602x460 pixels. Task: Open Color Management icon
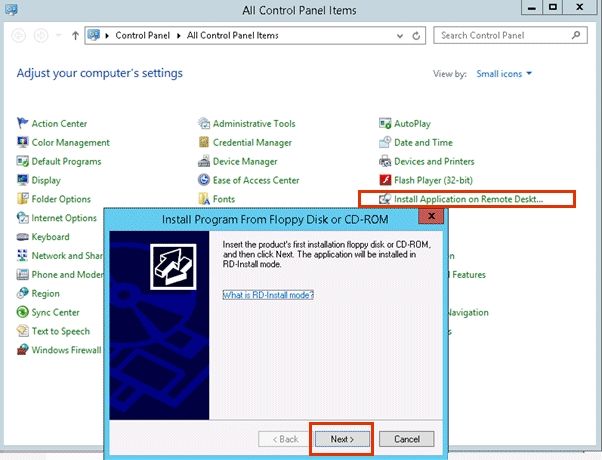(22, 142)
